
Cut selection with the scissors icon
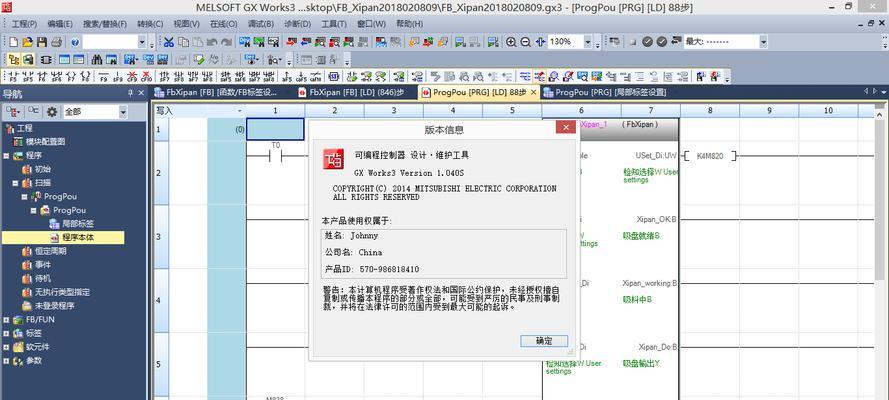click(169, 42)
